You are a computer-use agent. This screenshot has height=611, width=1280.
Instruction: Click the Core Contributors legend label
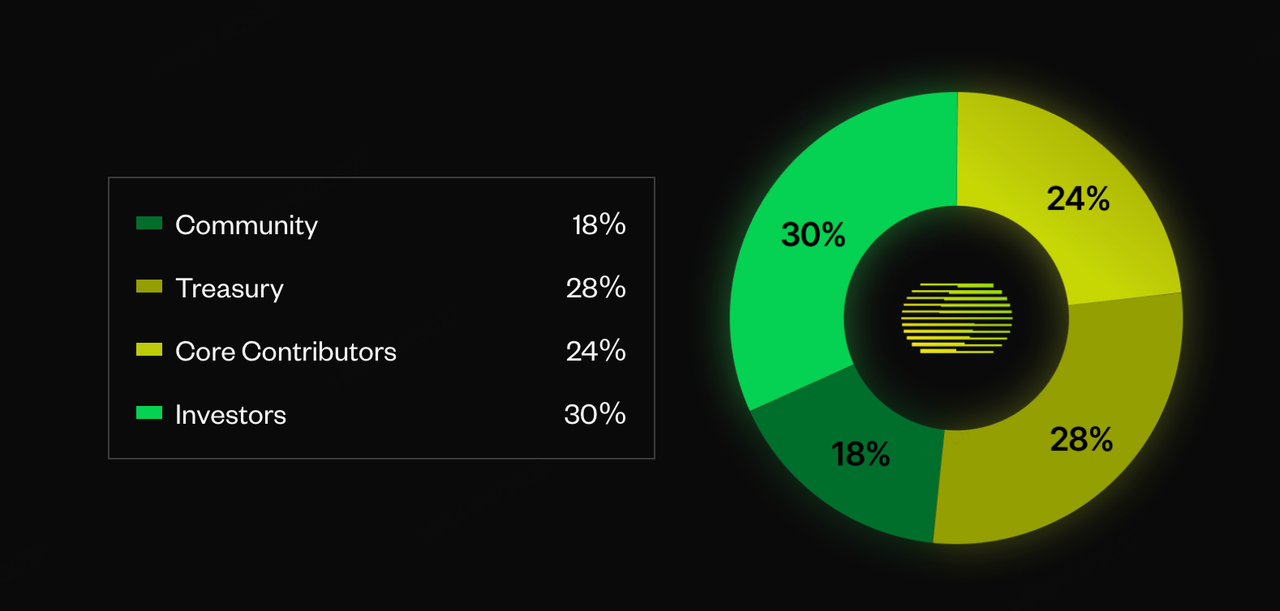(286, 351)
